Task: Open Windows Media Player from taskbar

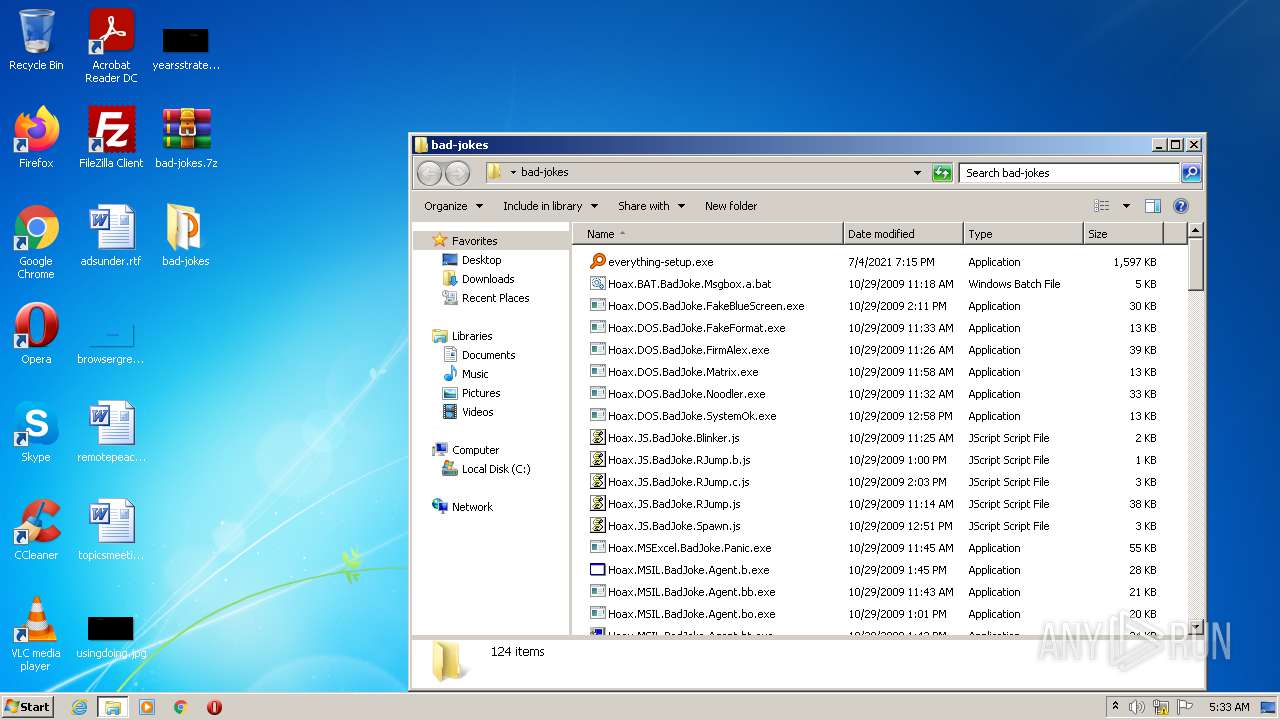Action: coord(147,707)
